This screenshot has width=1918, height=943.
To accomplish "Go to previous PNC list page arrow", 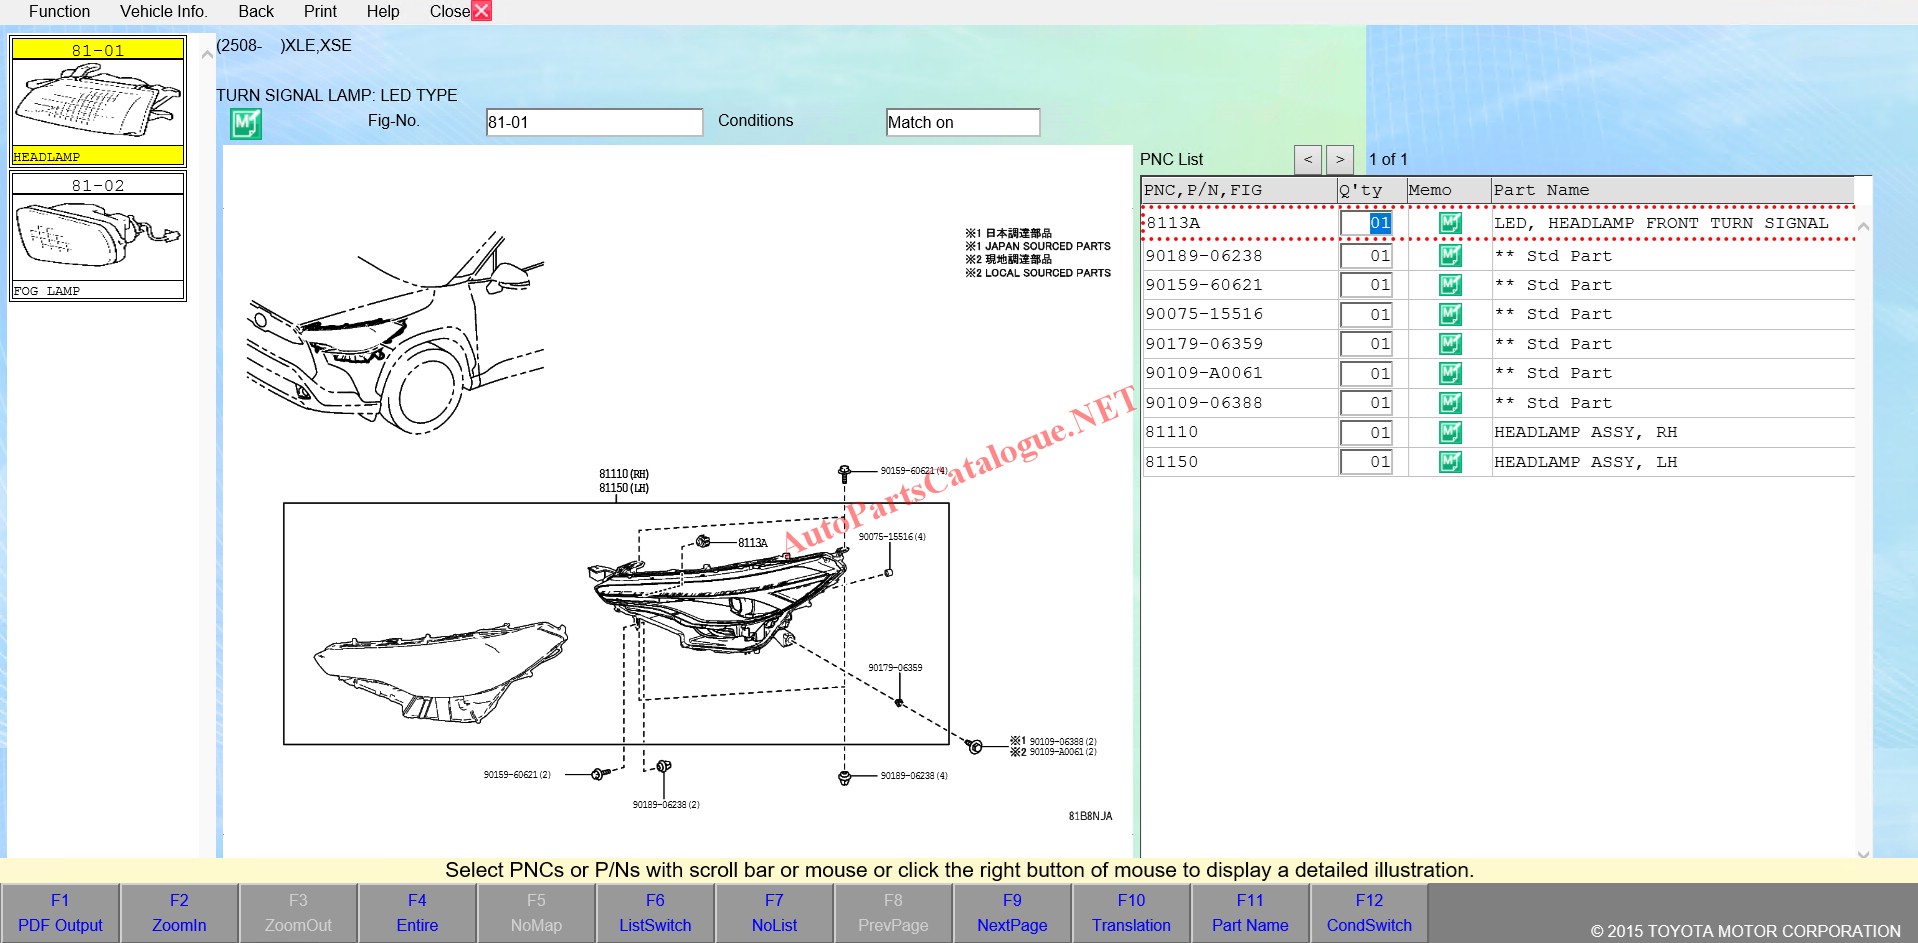I will (1307, 160).
